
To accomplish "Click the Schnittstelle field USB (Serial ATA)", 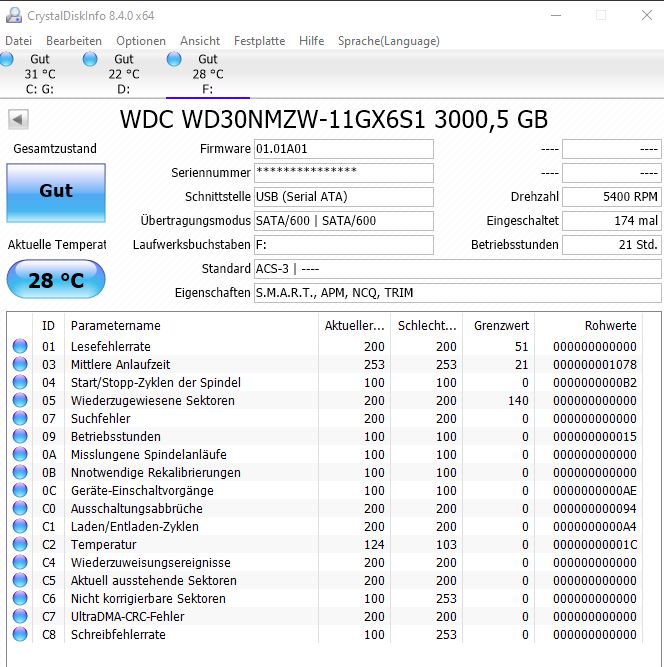I will (x=344, y=197).
